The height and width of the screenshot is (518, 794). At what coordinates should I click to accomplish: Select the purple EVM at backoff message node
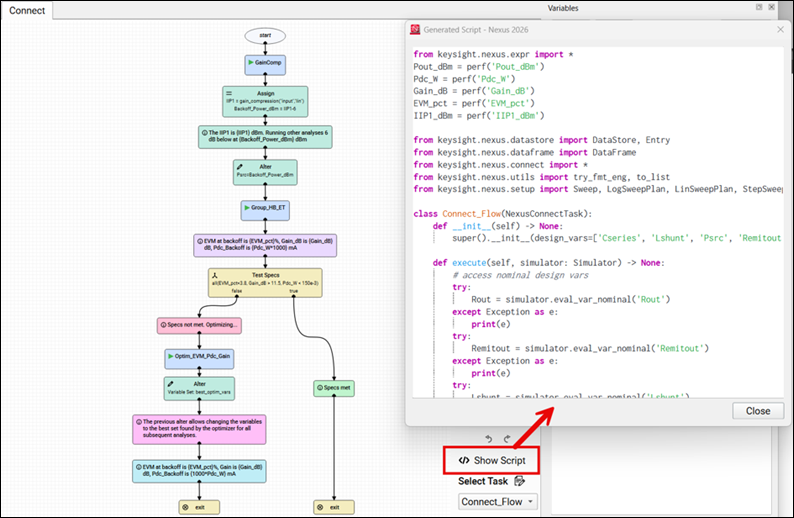pyautogui.click(x=265, y=245)
